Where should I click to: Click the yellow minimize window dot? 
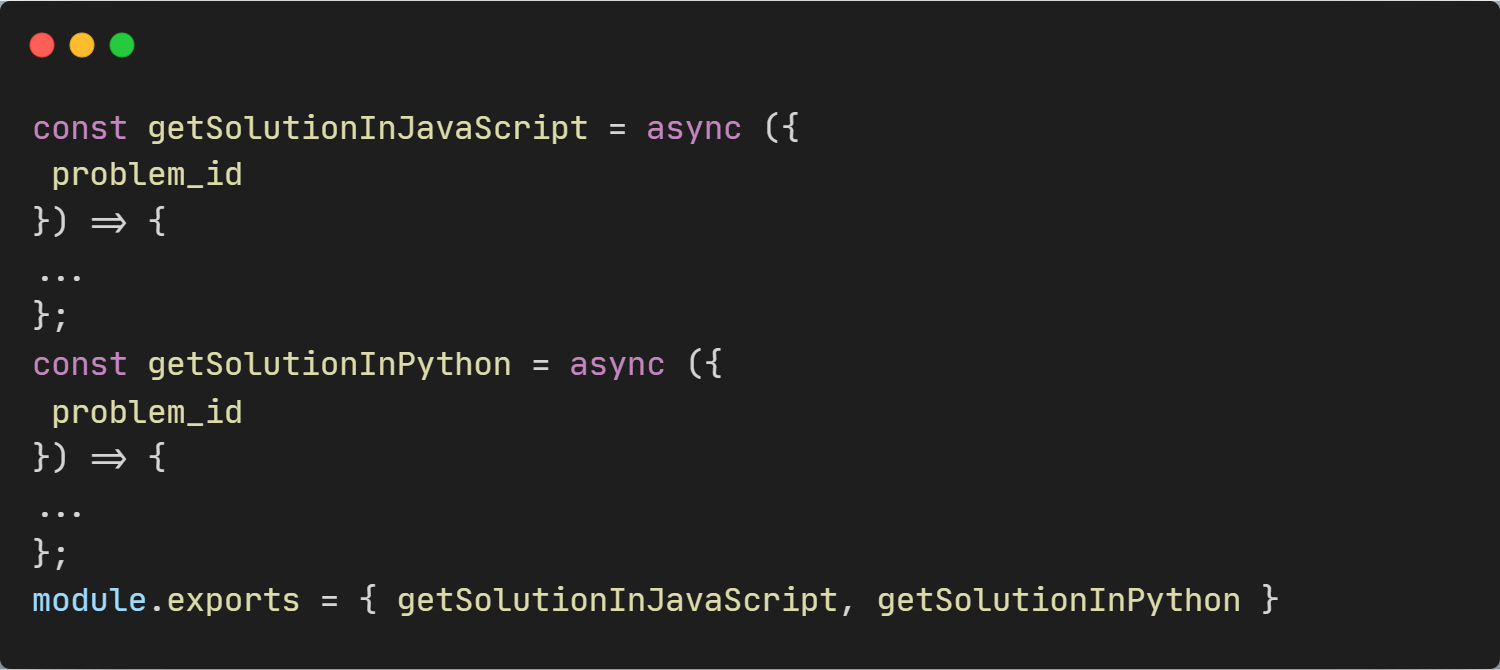pos(82,45)
